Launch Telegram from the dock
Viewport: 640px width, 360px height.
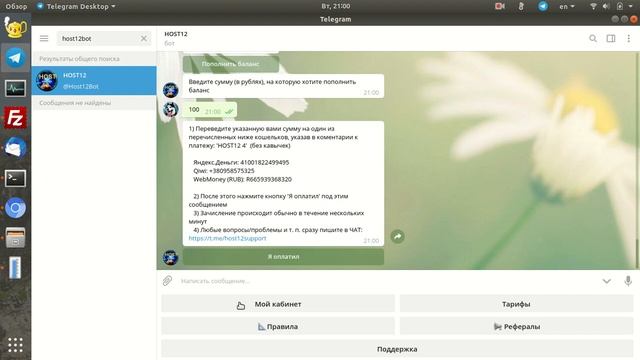pyautogui.click(x=15, y=58)
